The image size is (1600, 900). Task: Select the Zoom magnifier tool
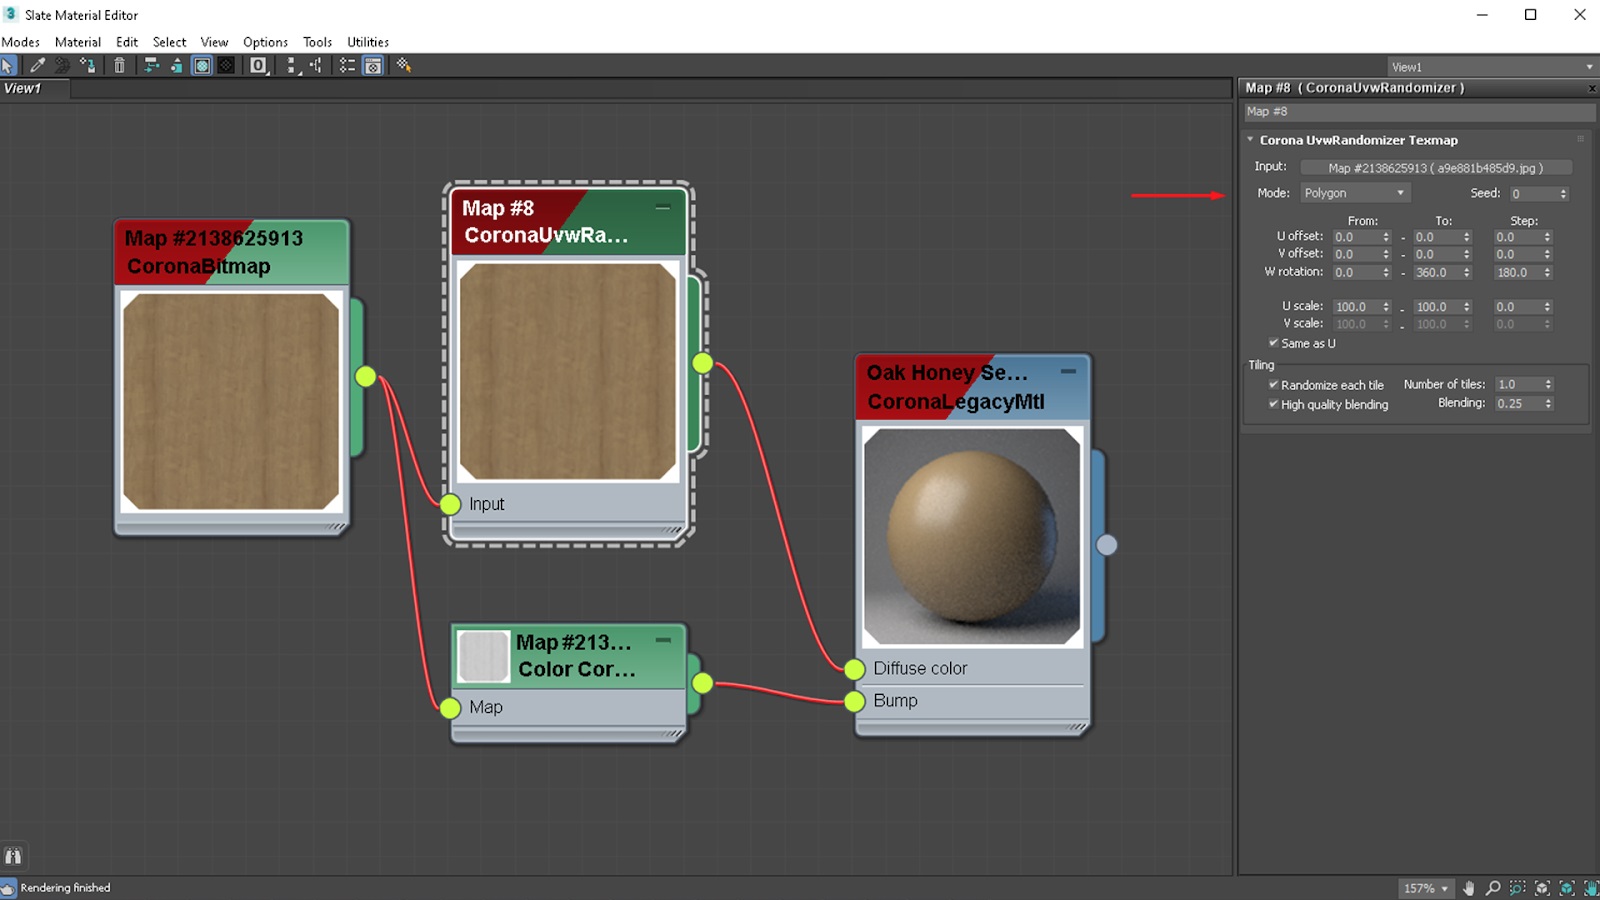[1493, 888]
